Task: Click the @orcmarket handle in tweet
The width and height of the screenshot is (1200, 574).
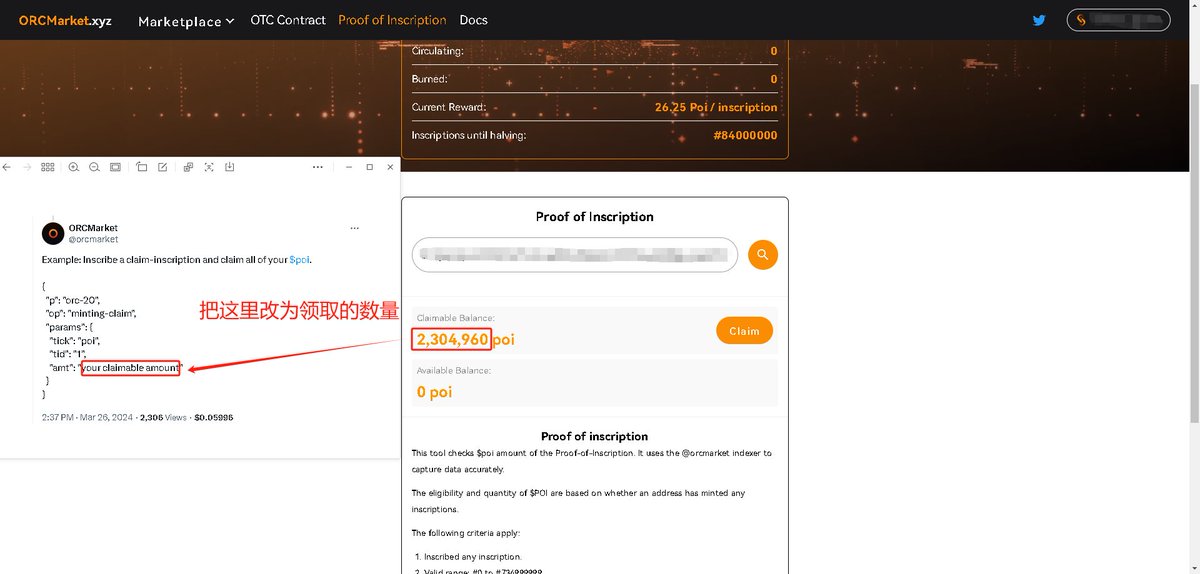Action: pos(93,240)
